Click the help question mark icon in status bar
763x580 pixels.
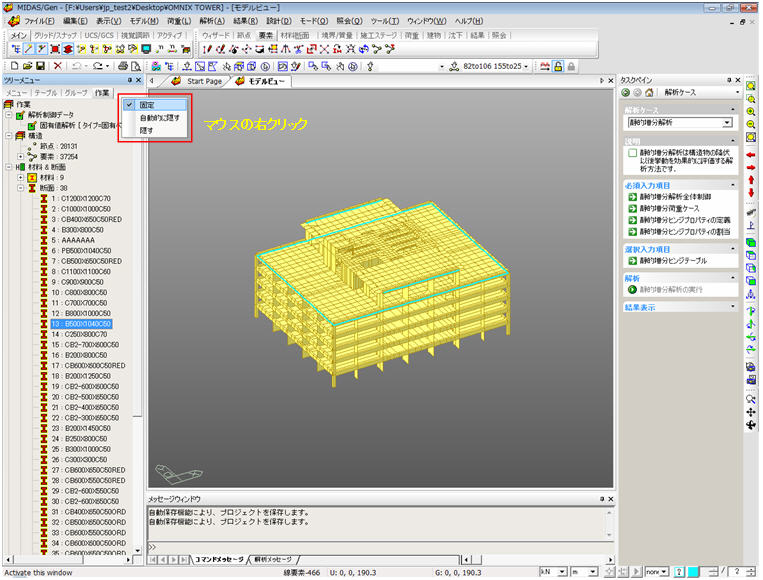click(x=680, y=572)
